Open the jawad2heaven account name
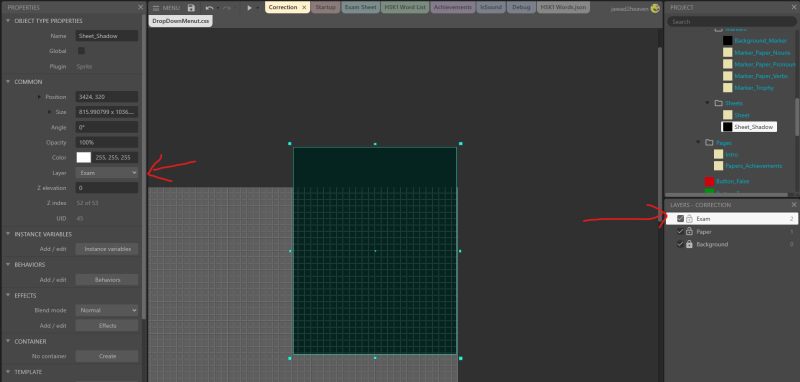The height and width of the screenshot is (382, 800). 630,9
